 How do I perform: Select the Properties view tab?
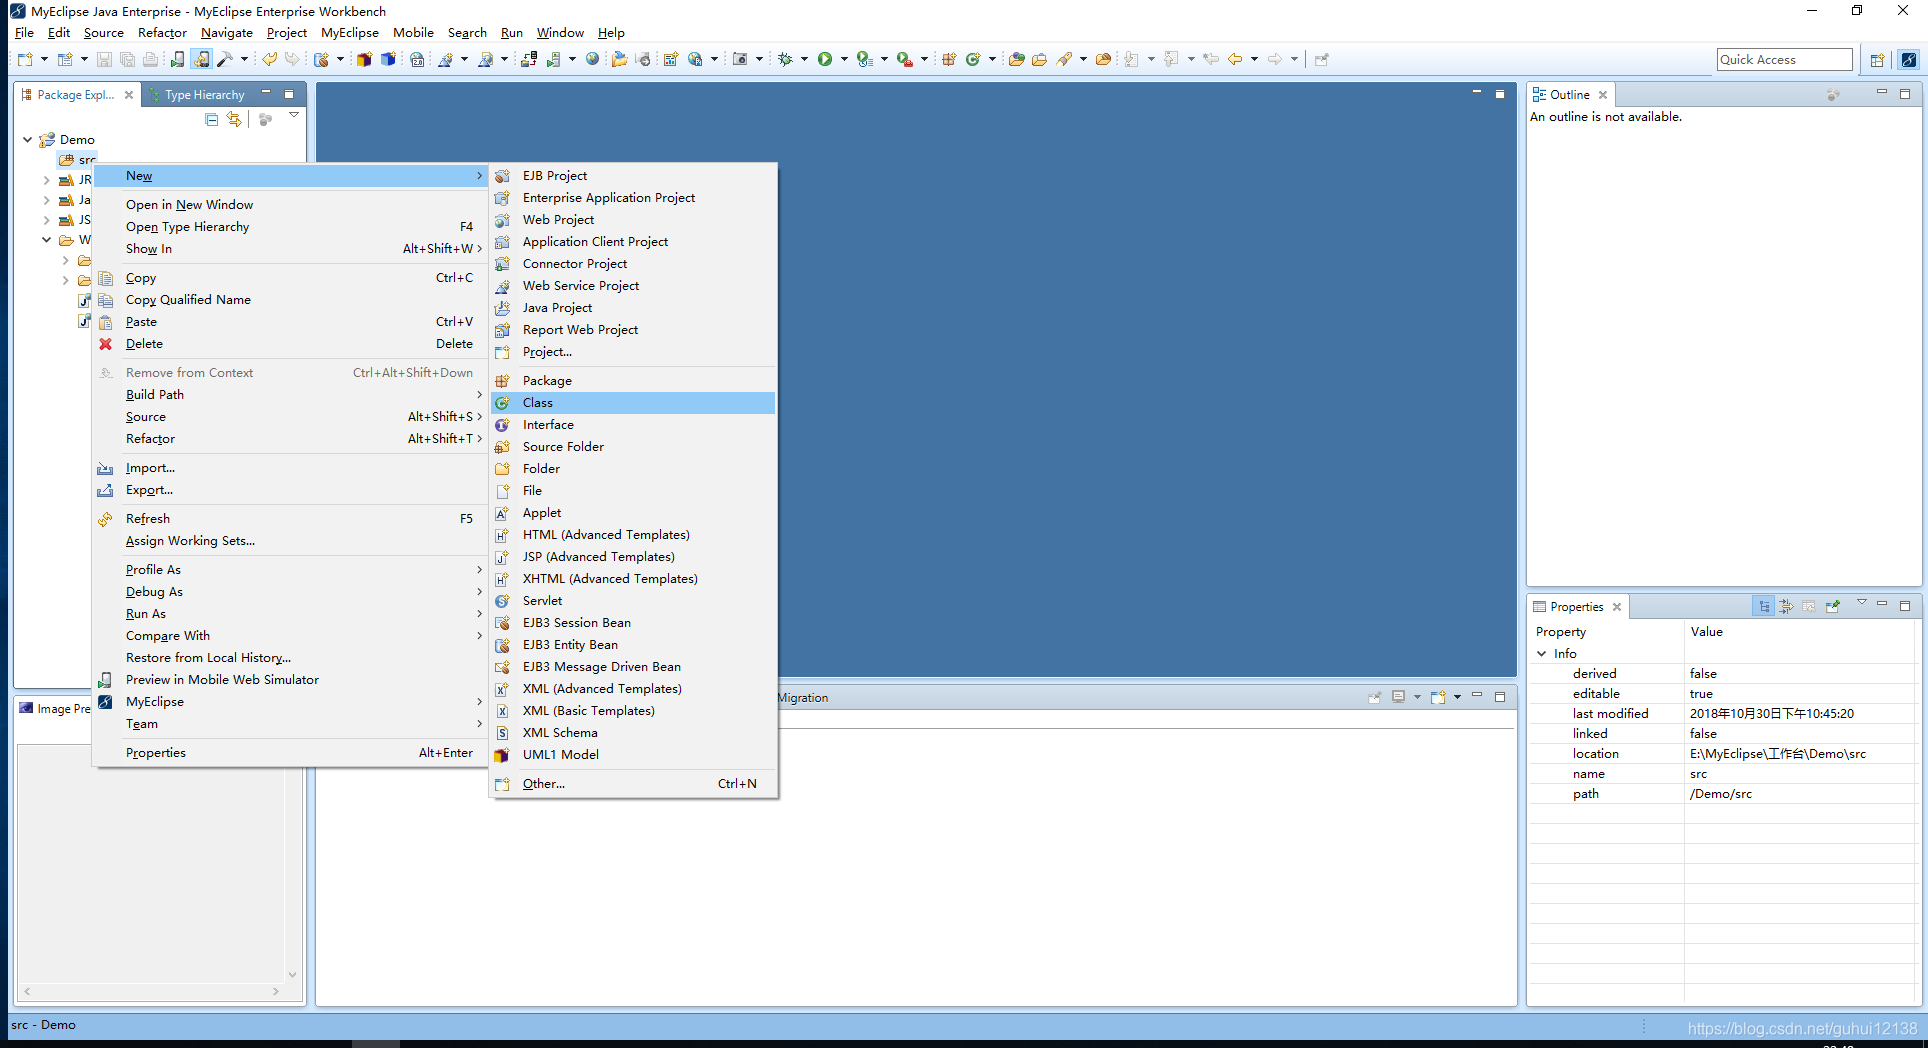[1576, 607]
